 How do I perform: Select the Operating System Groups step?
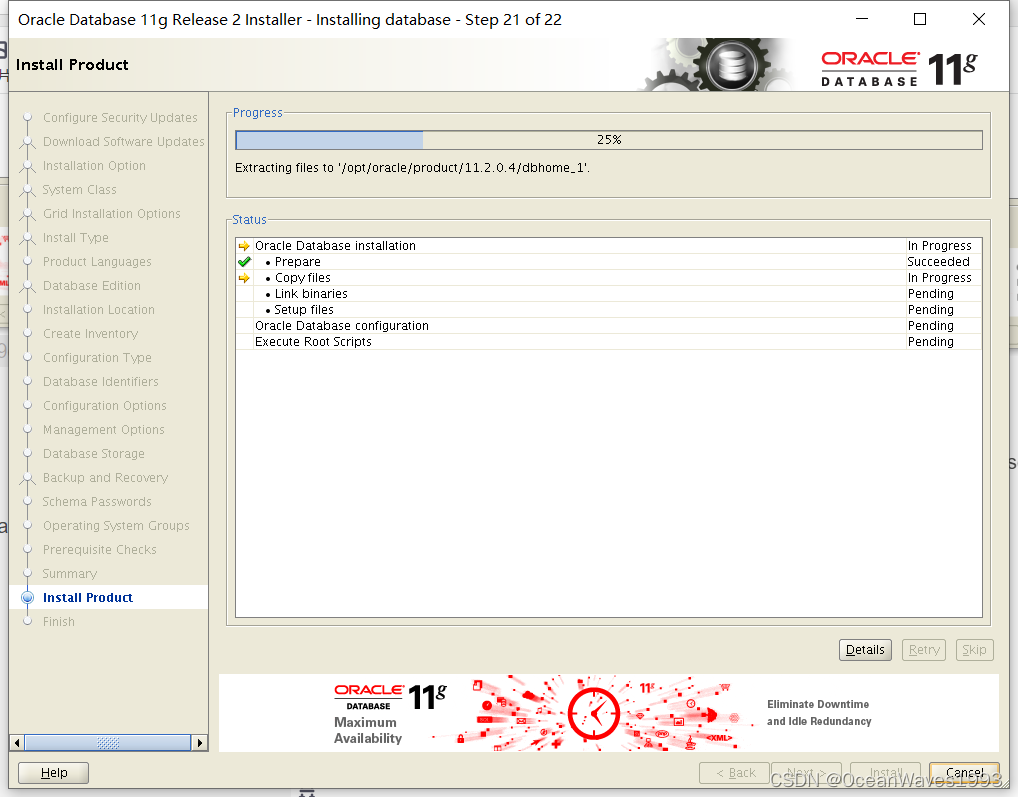116,526
